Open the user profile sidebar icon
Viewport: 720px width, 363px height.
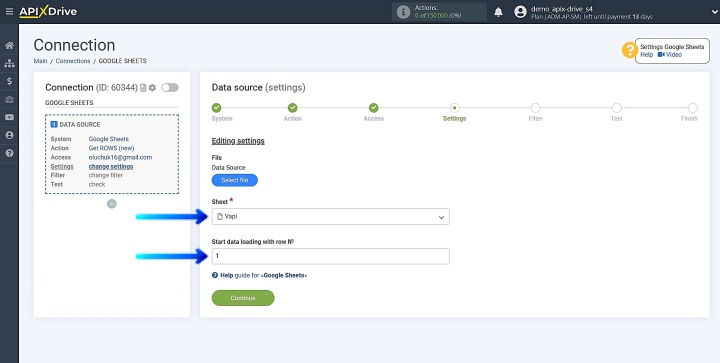coord(9,135)
